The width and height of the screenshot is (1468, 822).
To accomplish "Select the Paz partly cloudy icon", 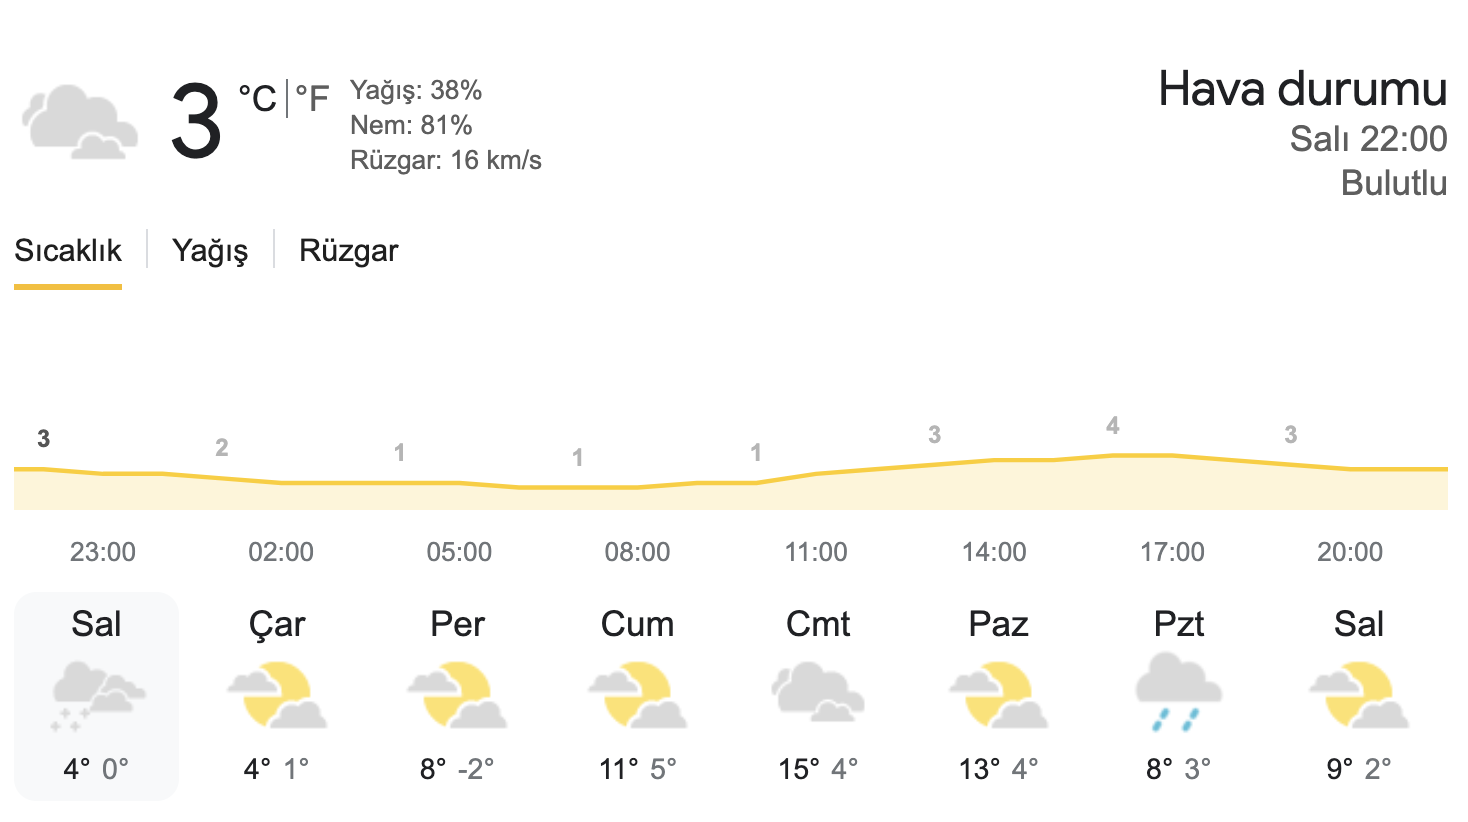I will coord(998,695).
